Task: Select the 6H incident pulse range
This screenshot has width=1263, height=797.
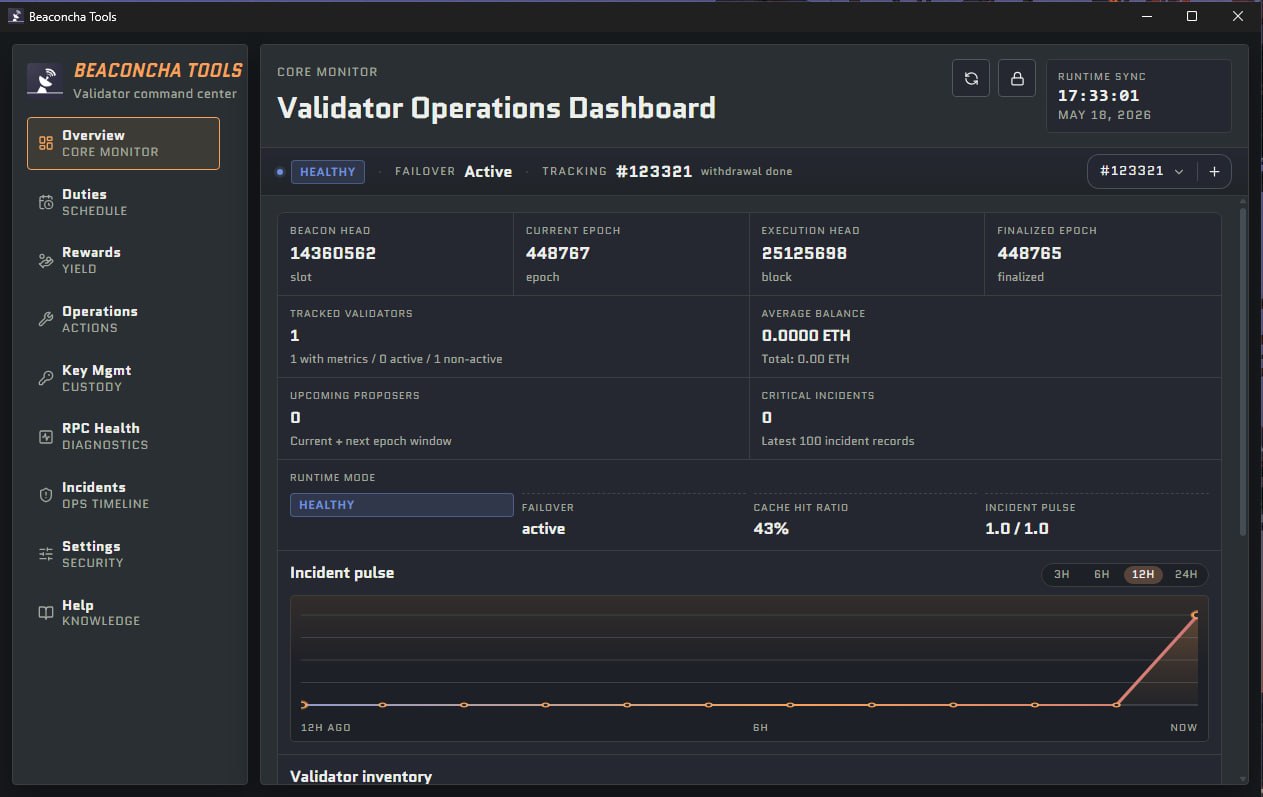Action: click(x=1102, y=574)
